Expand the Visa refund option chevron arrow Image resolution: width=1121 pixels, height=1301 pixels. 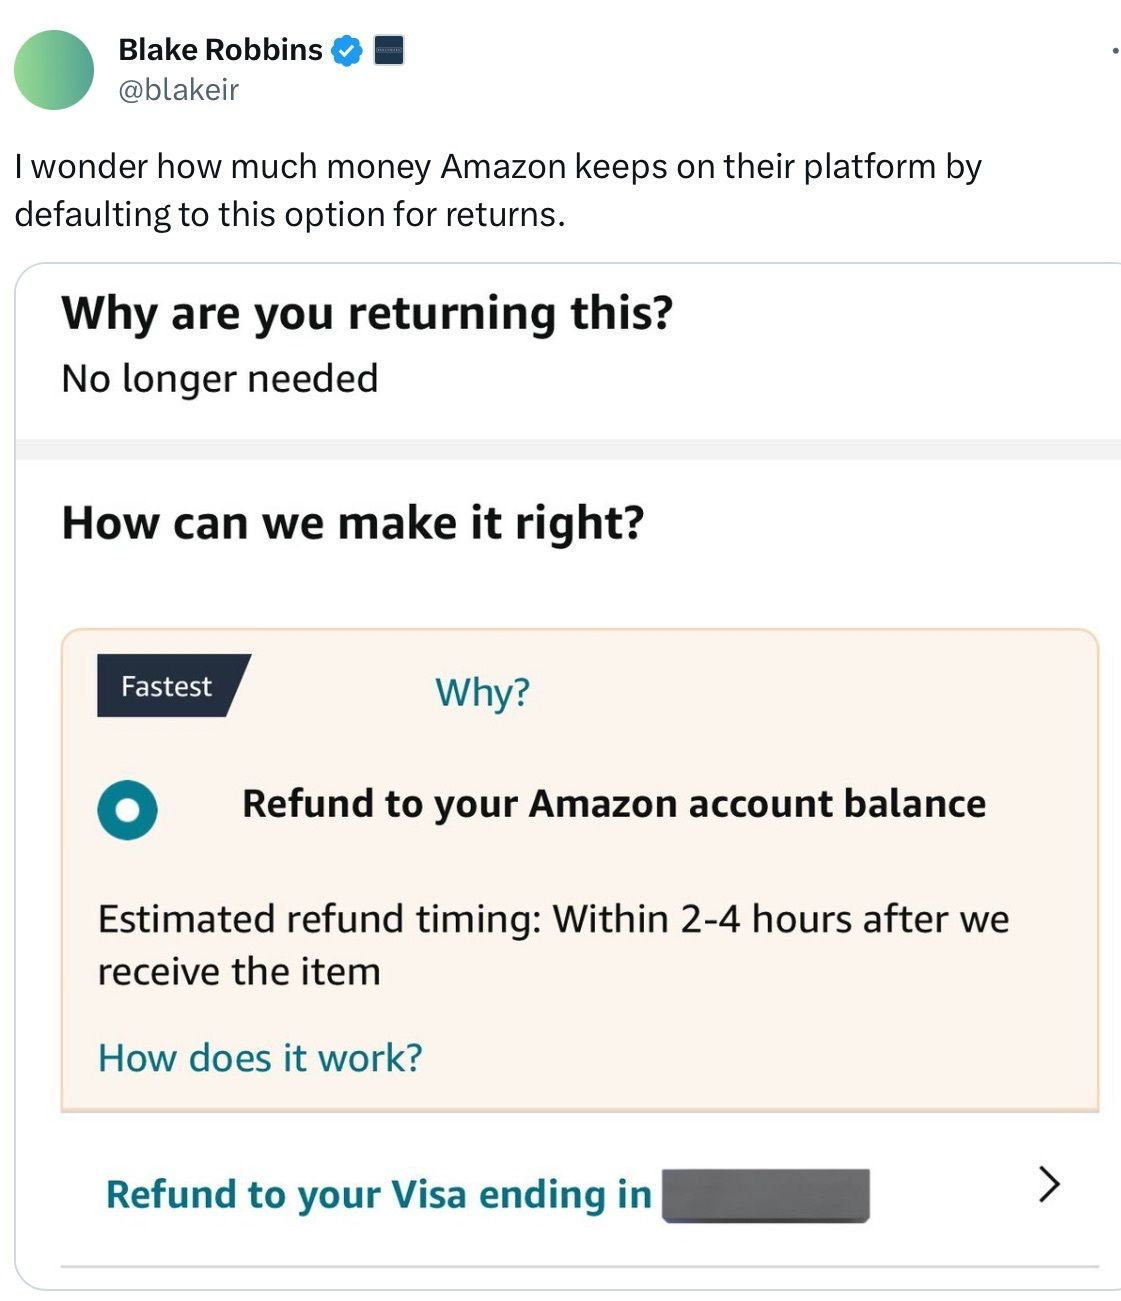1048,1184
